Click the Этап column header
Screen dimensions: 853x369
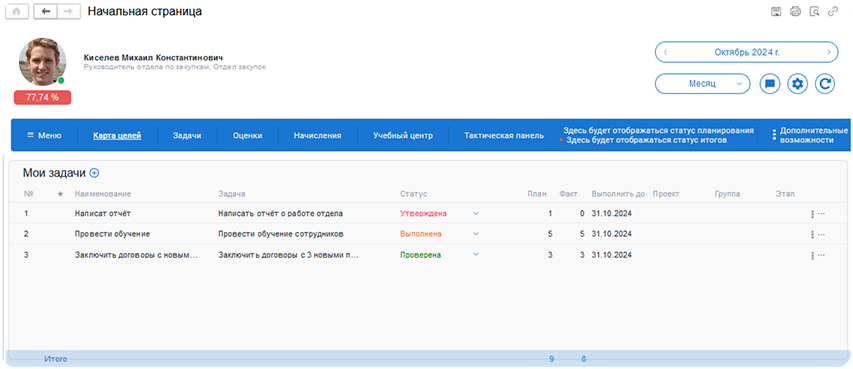pos(785,194)
